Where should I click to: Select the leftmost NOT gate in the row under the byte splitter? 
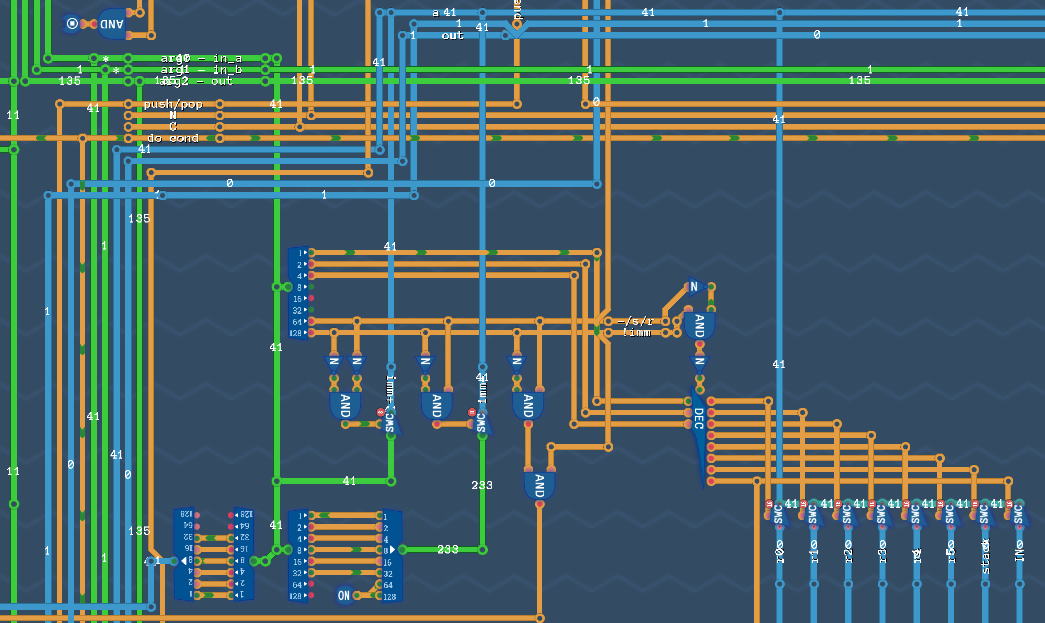pos(334,364)
